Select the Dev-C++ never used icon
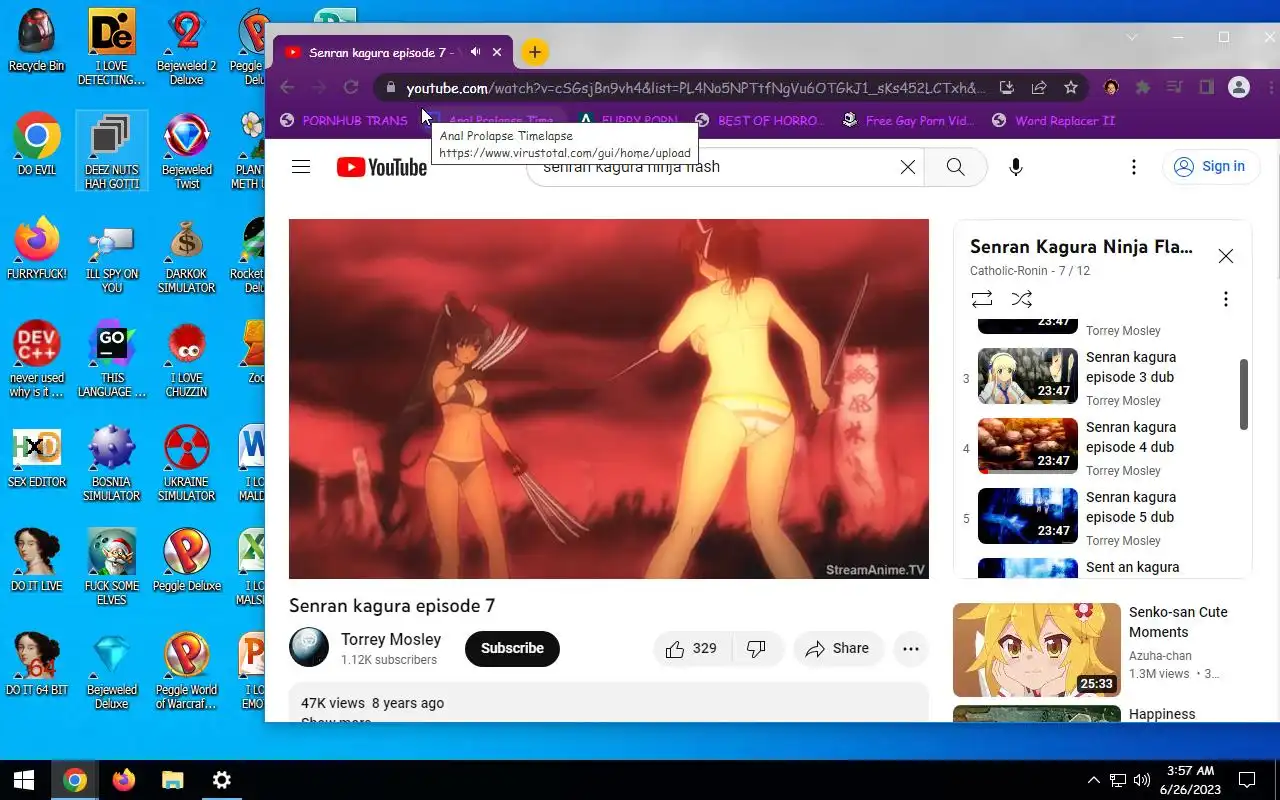The width and height of the screenshot is (1280, 800). pos(37,360)
